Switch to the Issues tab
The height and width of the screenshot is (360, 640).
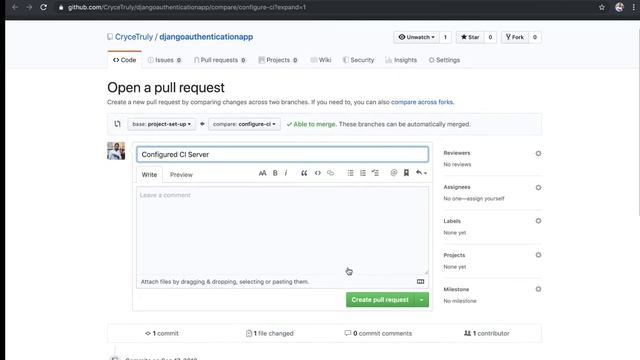[x=164, y=60]
